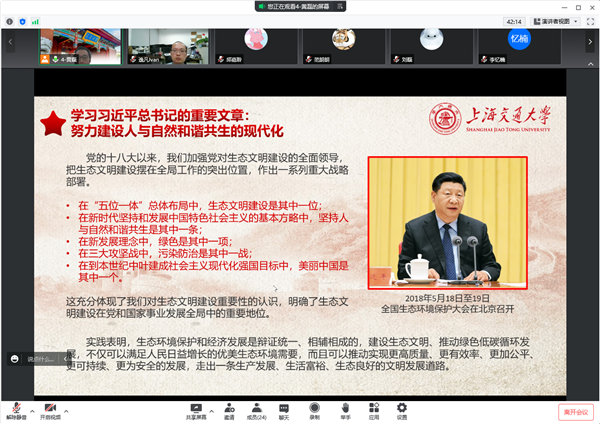This screenshot has width=600, height=424.
Task: Enter full screen mode with the corner-brackets icon
Action: pyautogui.click(x=590, y=22)
